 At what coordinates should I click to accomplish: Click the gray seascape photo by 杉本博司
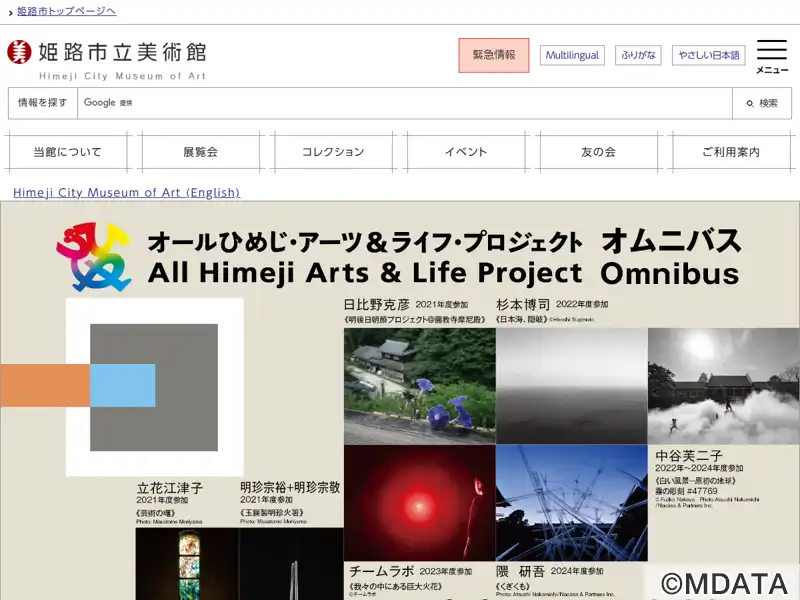click(x=571, y=386)
